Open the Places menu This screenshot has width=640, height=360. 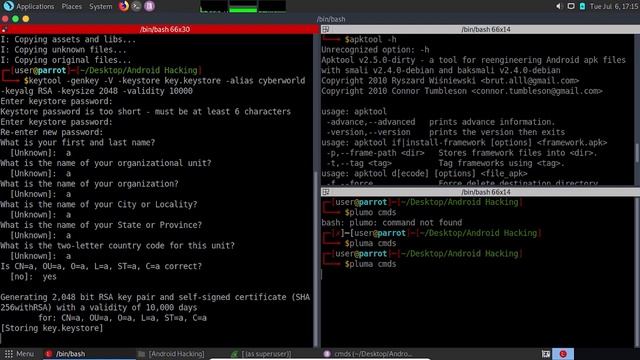(x=71, y=7)
